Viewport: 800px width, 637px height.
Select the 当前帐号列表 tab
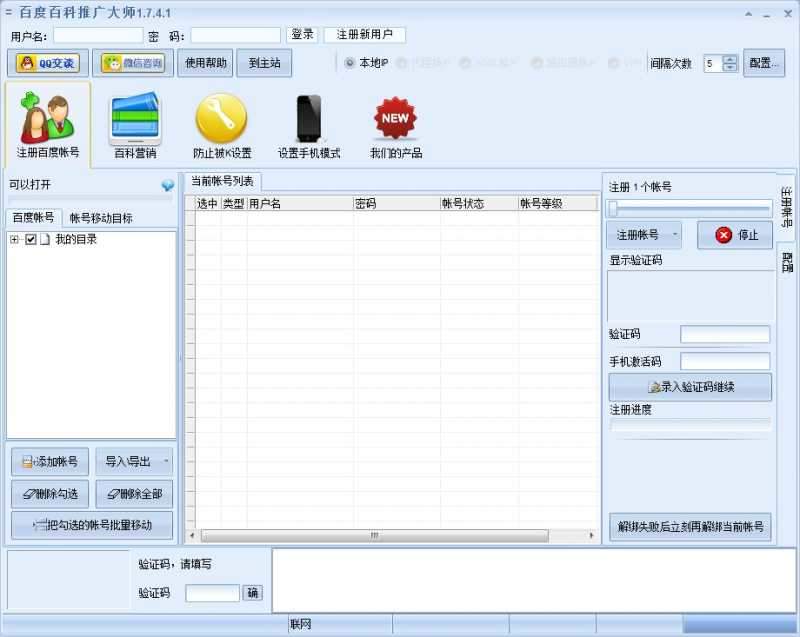coord(224,182)
